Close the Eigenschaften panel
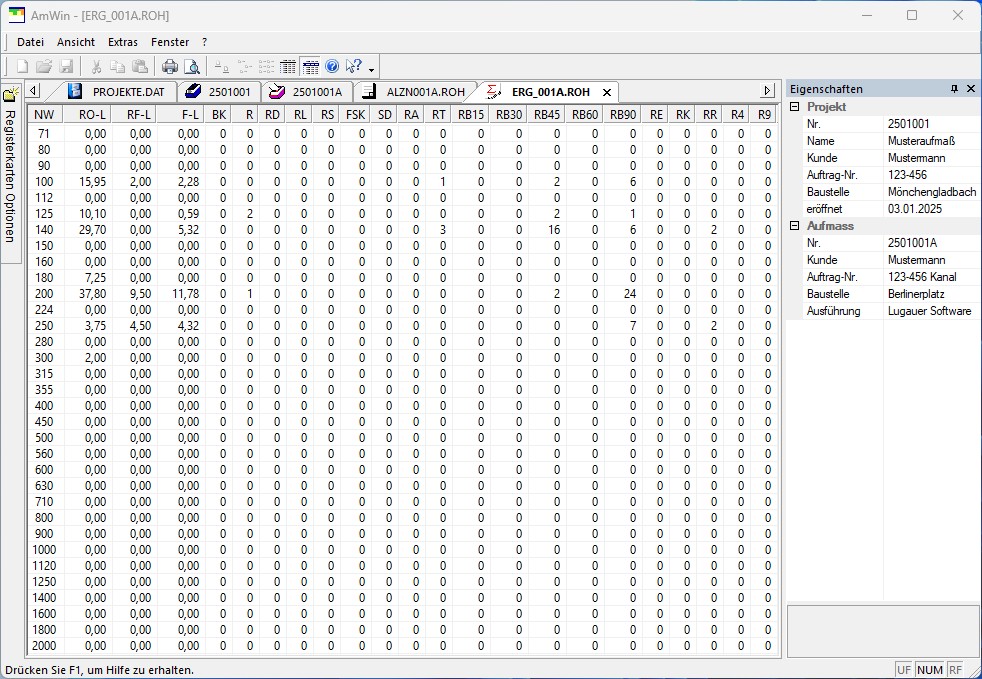This screenshot has height=679, width=982. click(971, 89)
